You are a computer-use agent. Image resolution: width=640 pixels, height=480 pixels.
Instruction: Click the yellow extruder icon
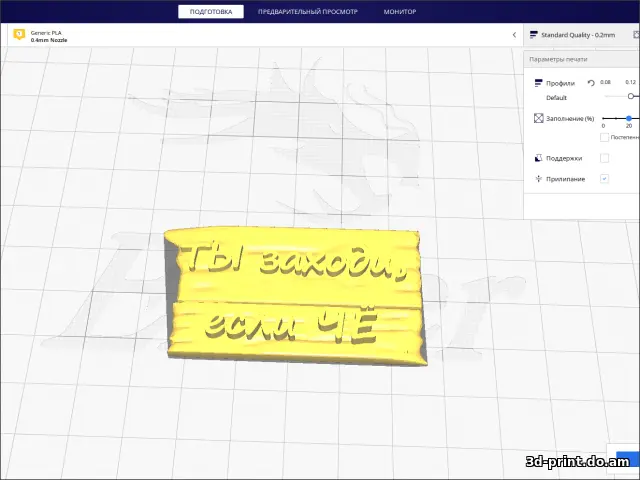19,35
